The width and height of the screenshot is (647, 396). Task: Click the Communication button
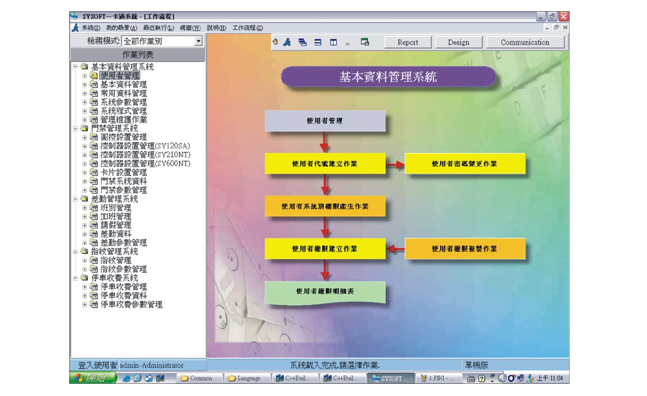tap(525, 42)
